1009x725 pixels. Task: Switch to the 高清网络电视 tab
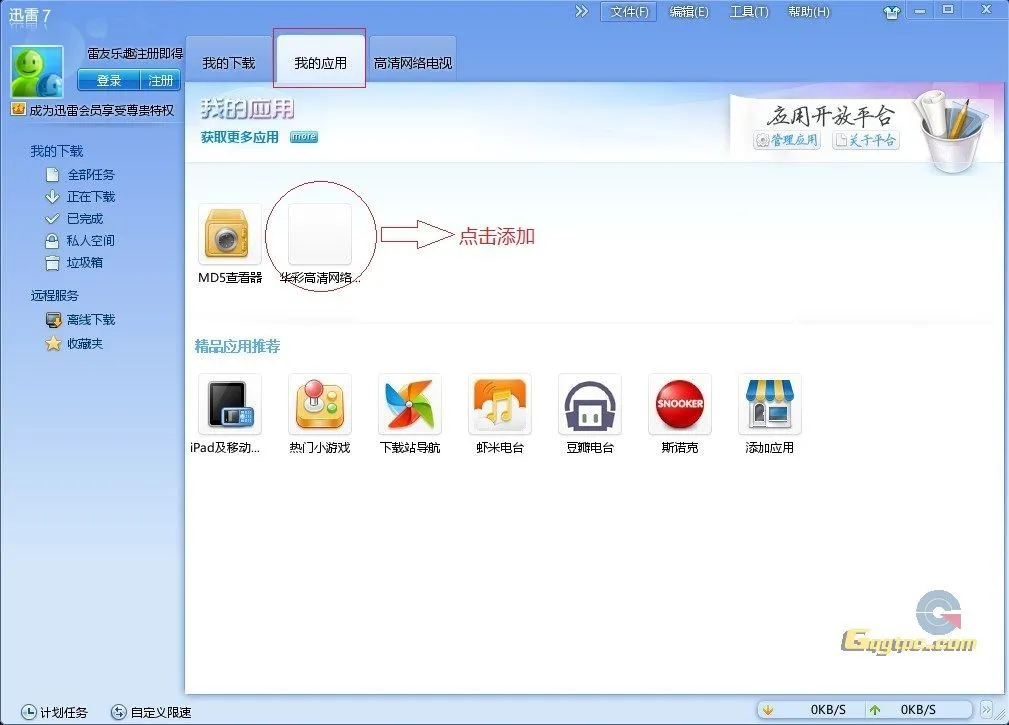413,59
